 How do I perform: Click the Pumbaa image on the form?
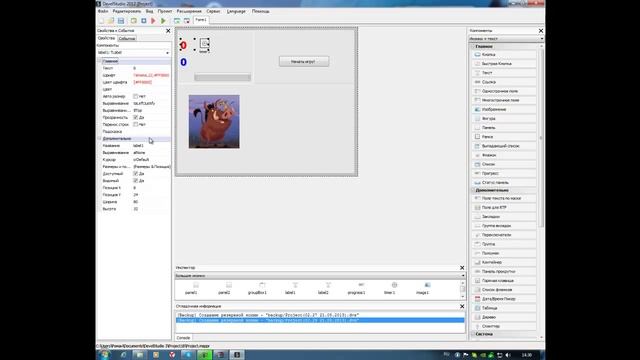[214, 122]
